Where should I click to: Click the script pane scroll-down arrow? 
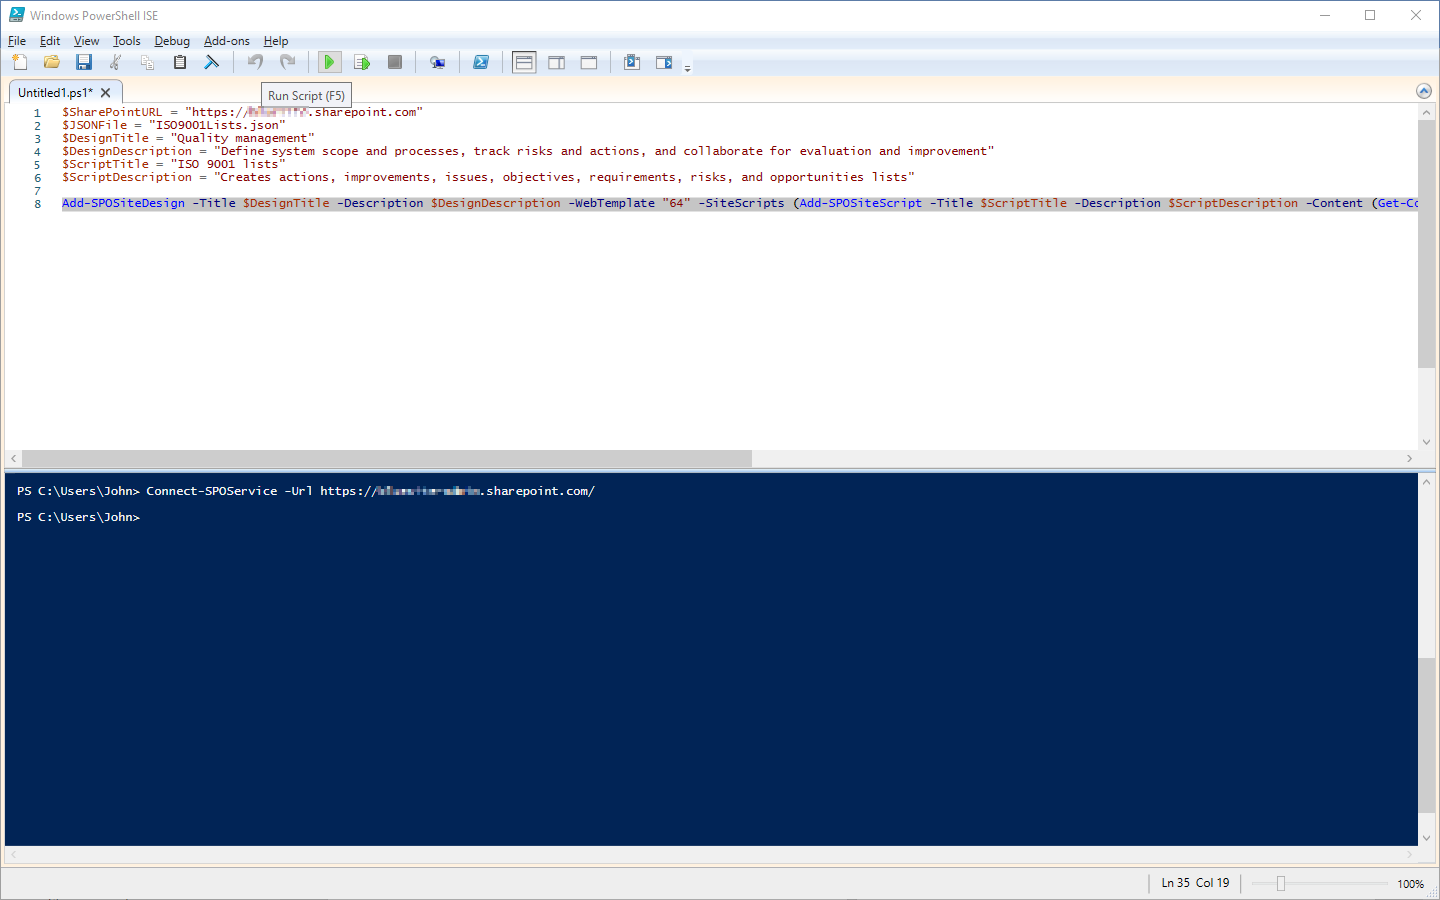click(1426, 441)
